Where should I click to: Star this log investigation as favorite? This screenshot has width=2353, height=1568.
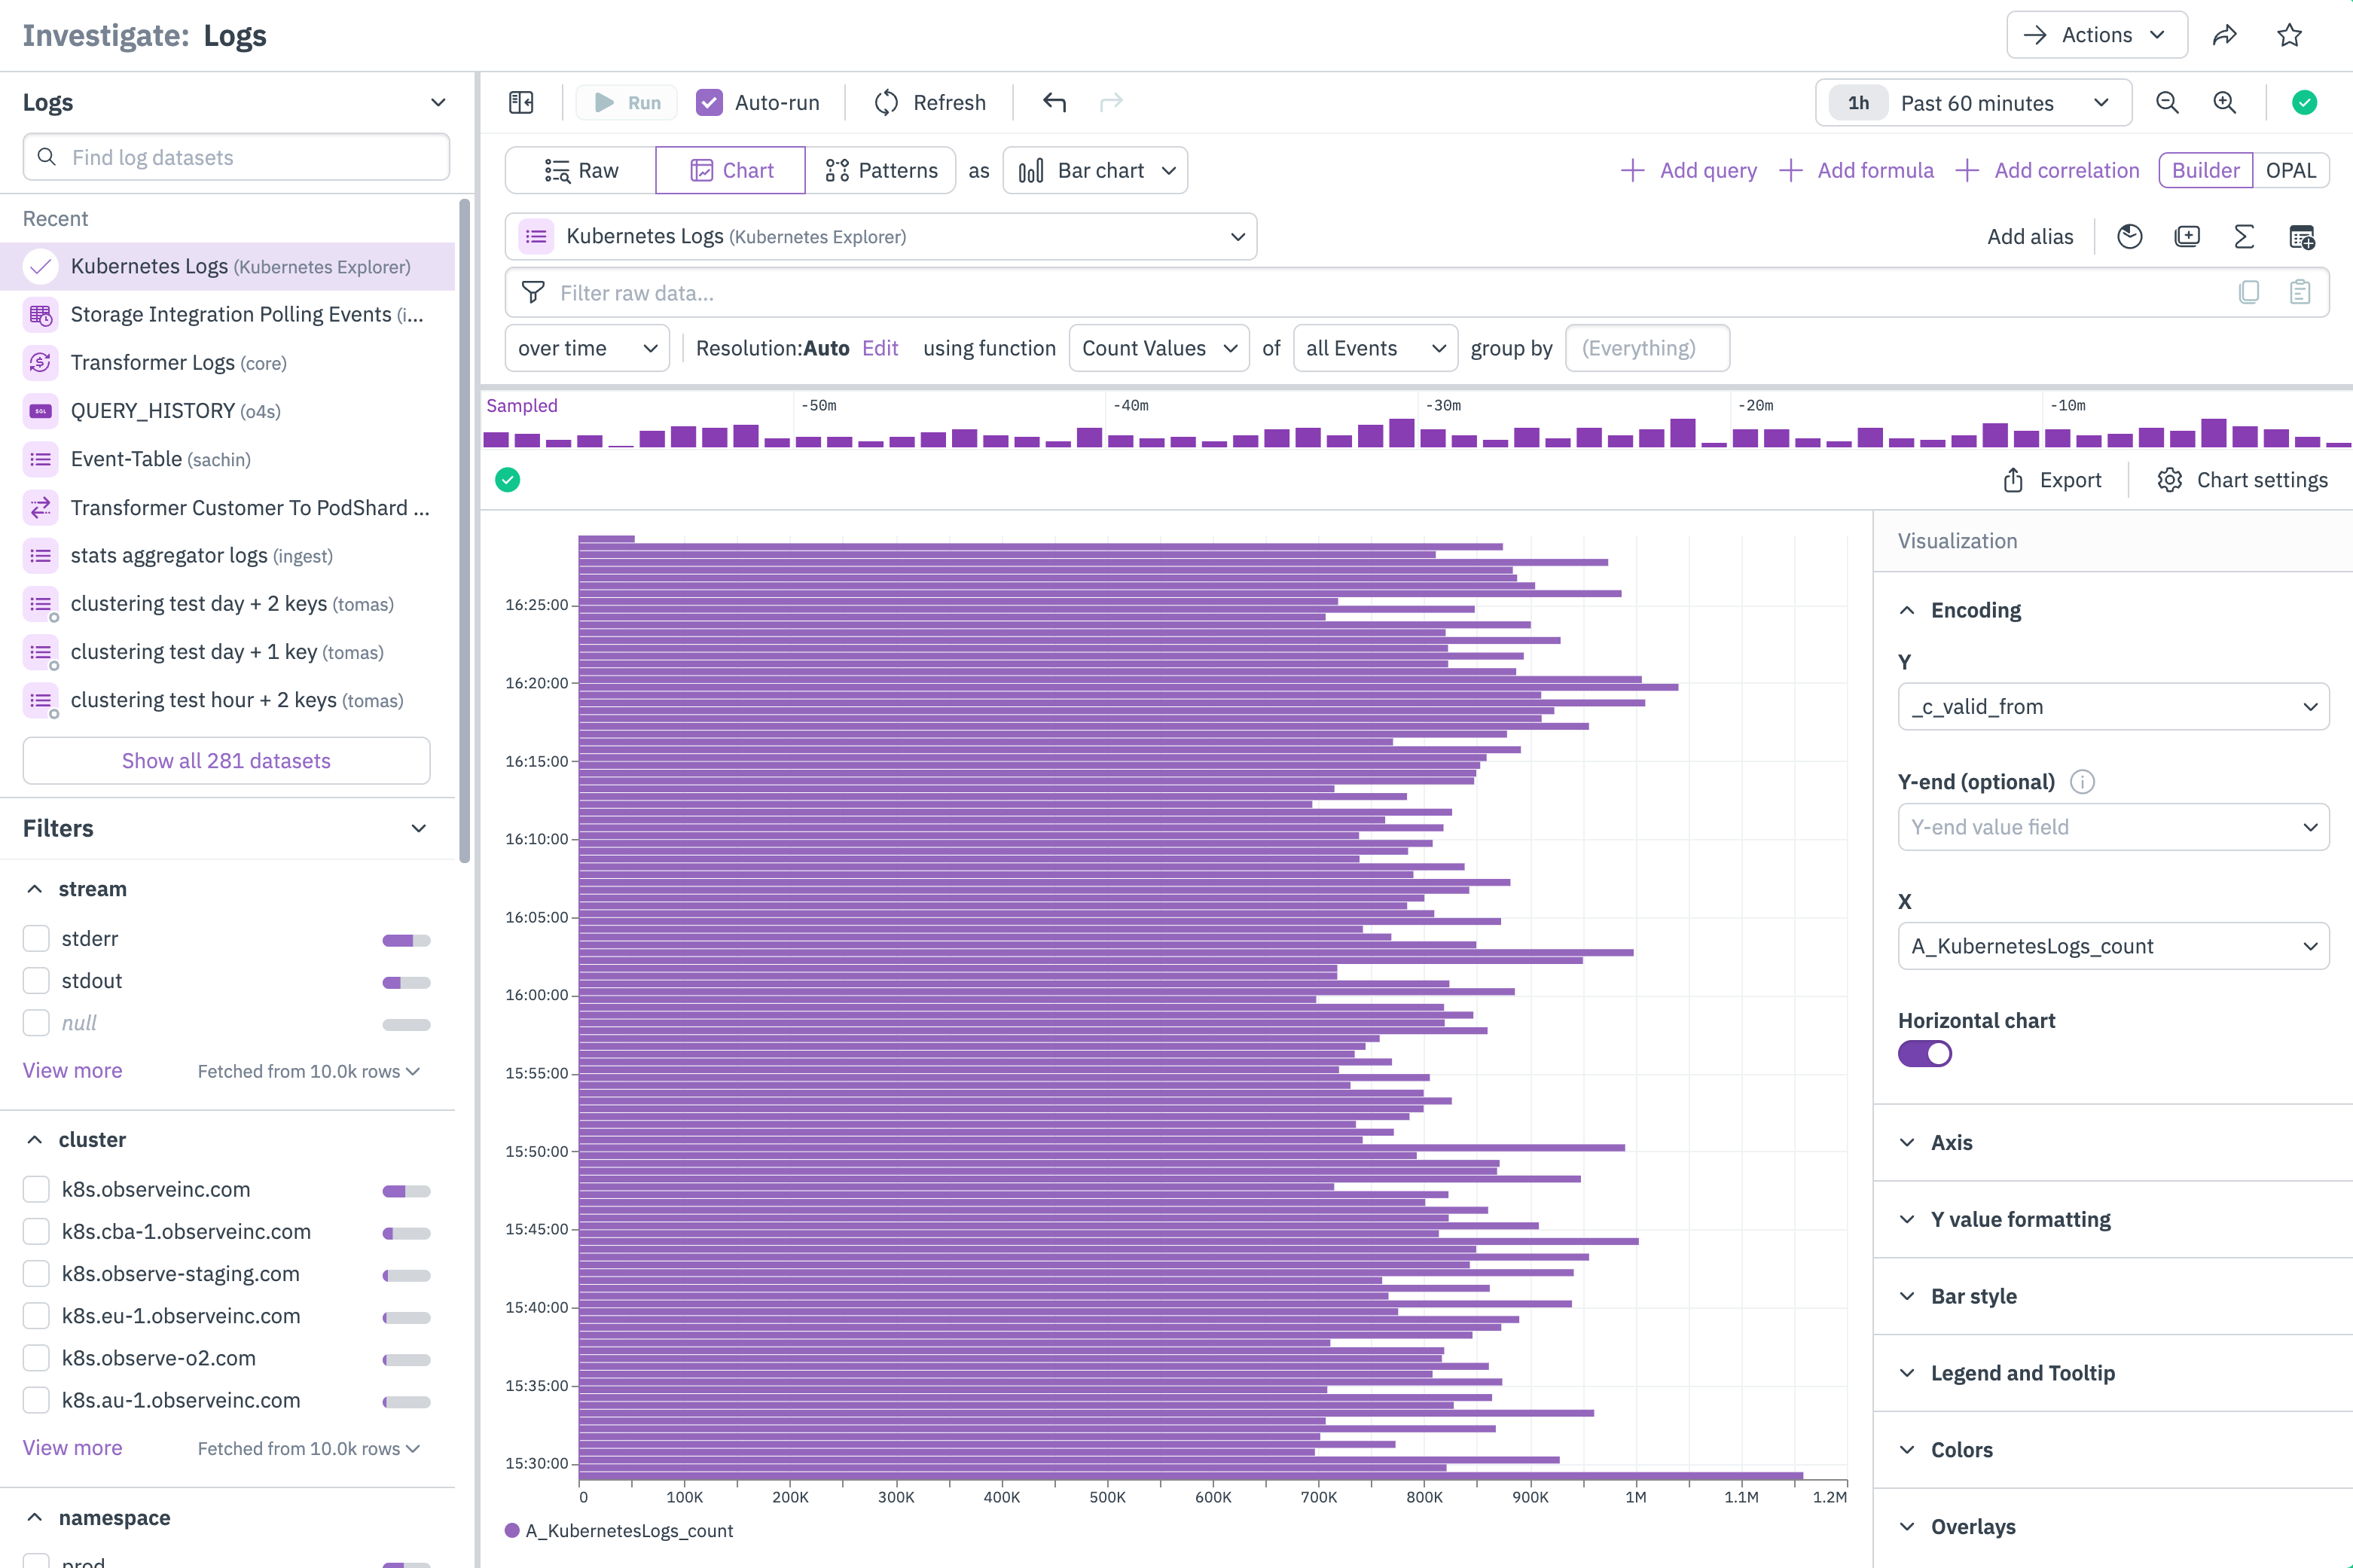(x=2289, y=35)
